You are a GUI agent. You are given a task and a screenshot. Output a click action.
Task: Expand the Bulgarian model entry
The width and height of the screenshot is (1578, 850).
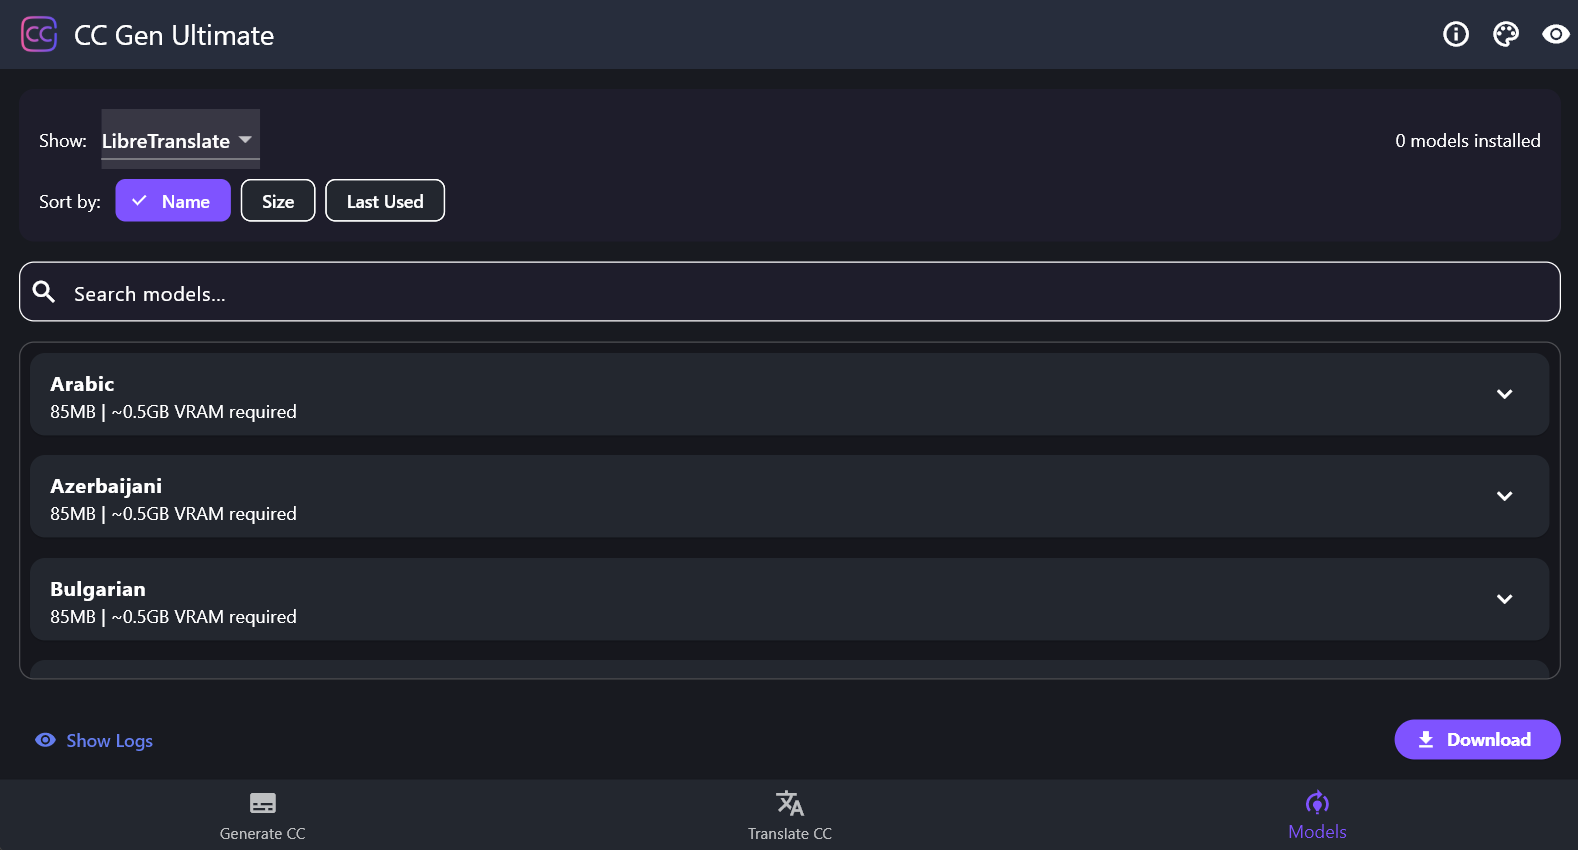pyautogui.click(x=1504, y=599)
